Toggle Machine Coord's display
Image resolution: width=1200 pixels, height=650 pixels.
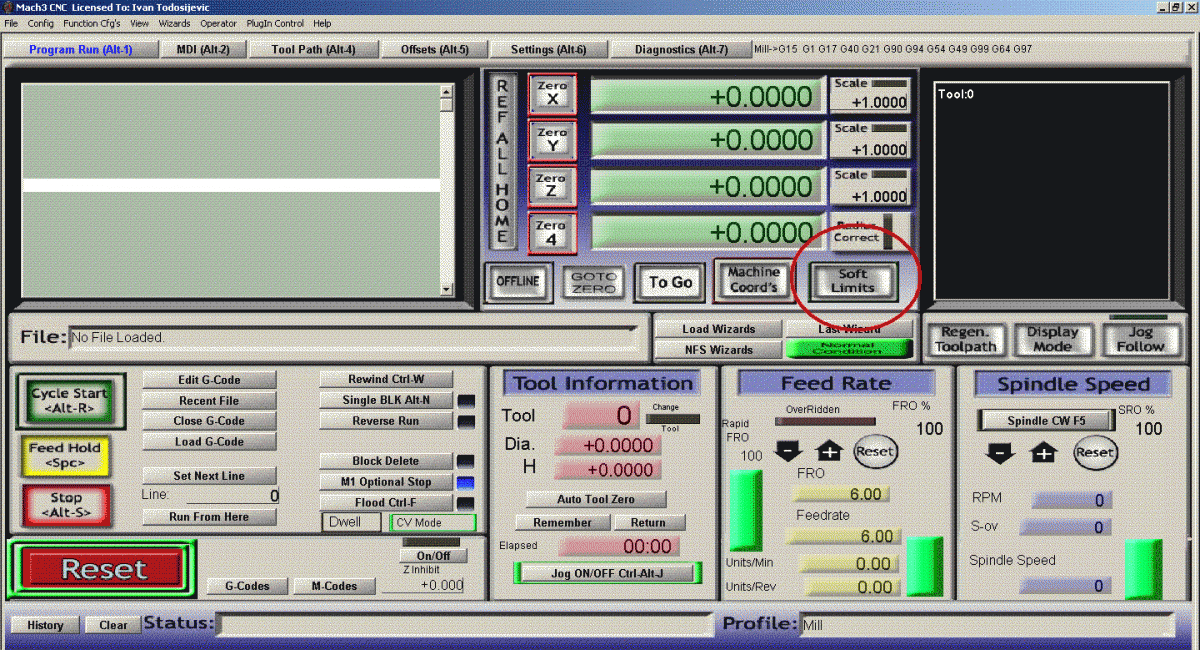pyautogui.click(x=753, y=280)
